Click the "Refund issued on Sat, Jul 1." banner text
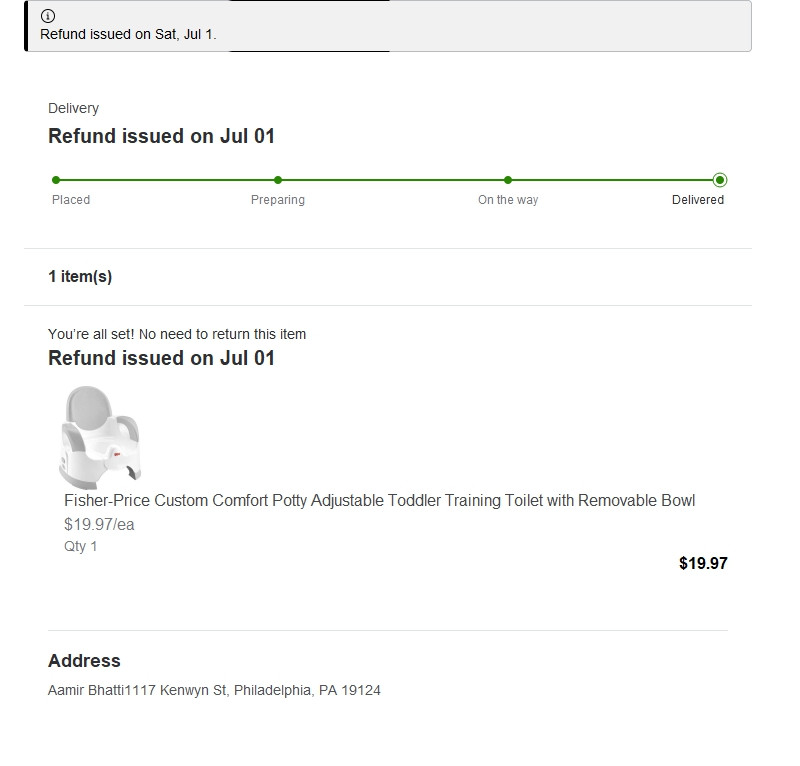The width and height of the screenshot is (800, 766). point(128,34)
